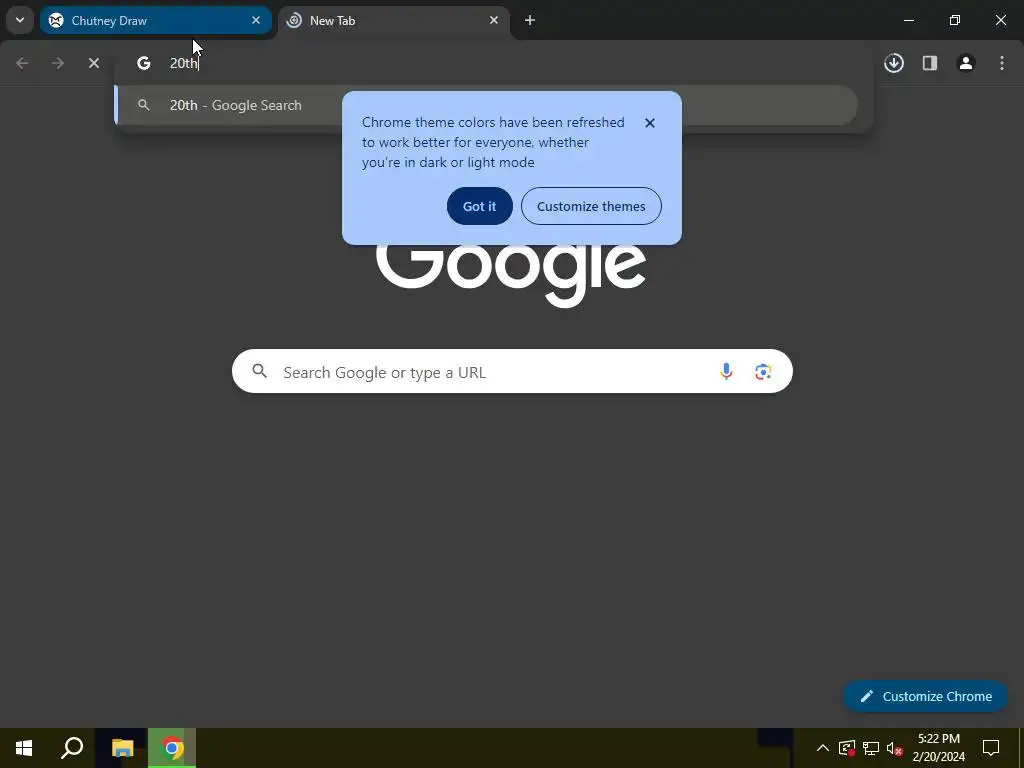
Task: Open the Windows Start menu
Action: tap(24, 748)
